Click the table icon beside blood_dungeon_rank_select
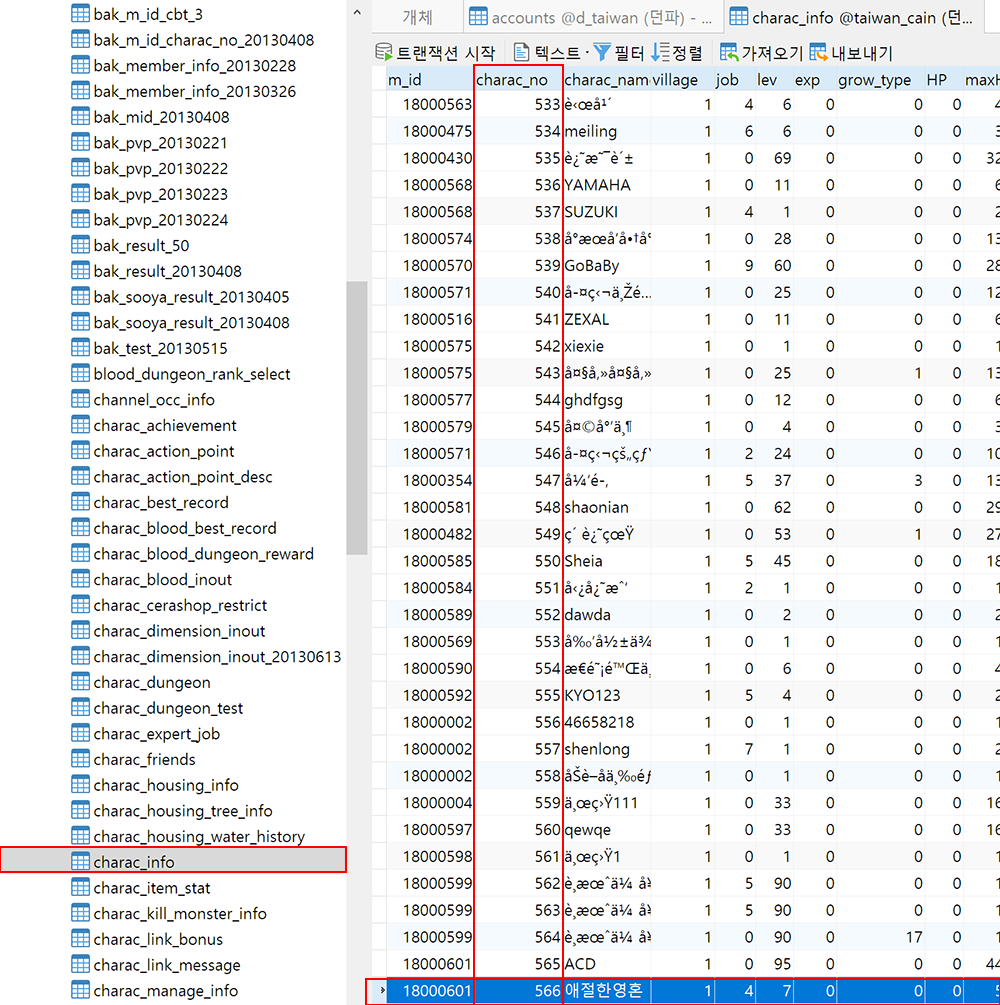This screenshot has width=1000, height=1005. coord(80,374)
